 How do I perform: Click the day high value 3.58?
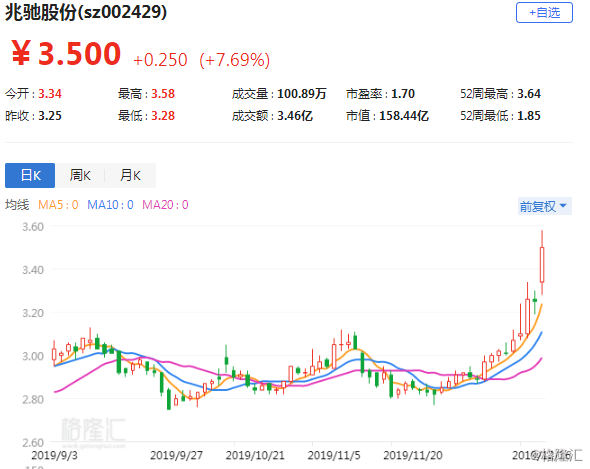coord(163,93)
